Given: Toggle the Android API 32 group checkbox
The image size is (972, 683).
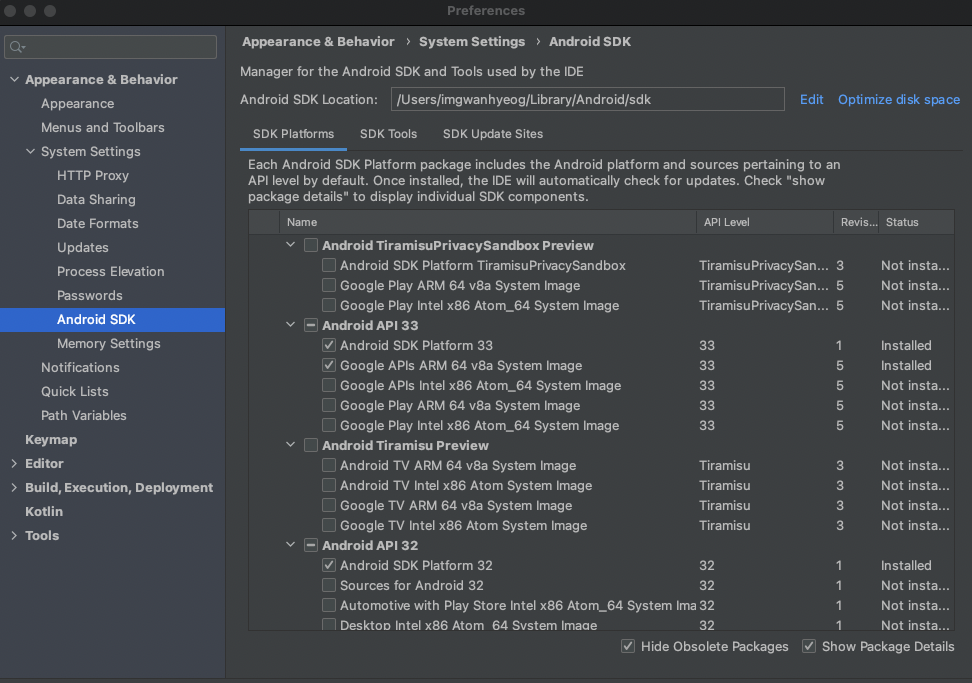Looking at the screenshot, I should [311, 545].
